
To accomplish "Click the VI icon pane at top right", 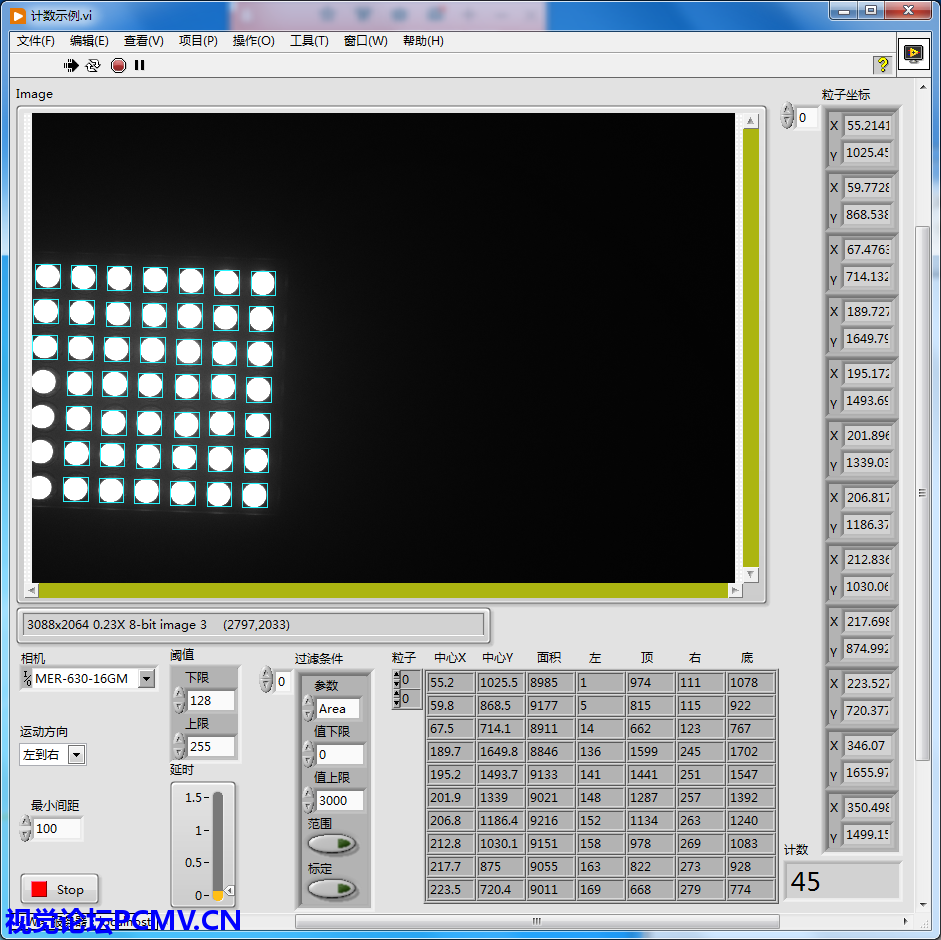I will click(x=912, y=54).
